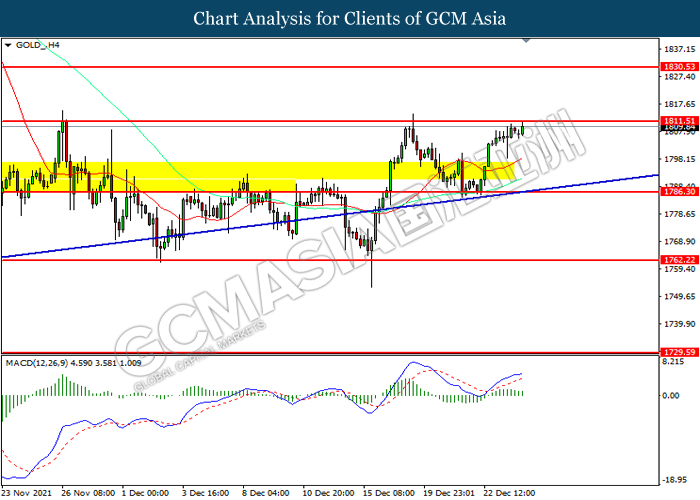This screenshot has height=500, width=700.
Task: Click the 1817.65 price axis value
Action: pos(679,104)
